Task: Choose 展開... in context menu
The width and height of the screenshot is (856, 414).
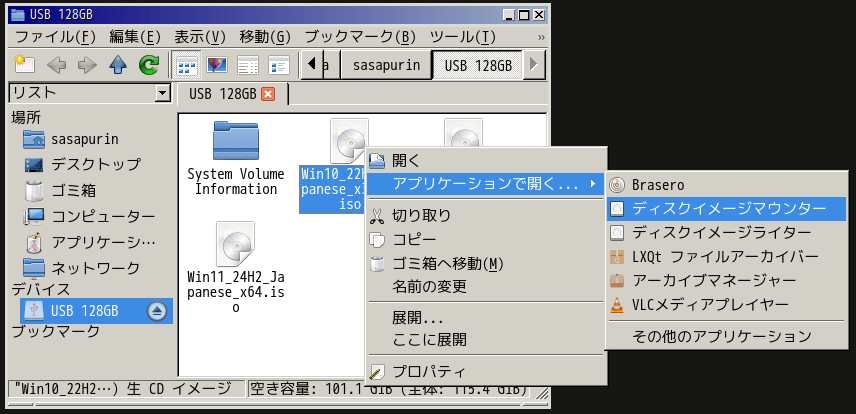Action: 486,317
